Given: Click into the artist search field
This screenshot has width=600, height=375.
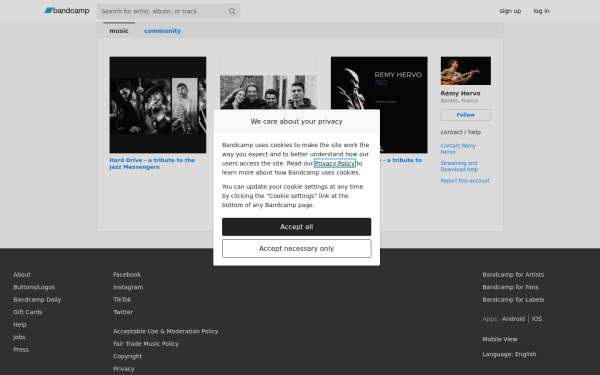Looking at the screenshot, I should 164,11.
